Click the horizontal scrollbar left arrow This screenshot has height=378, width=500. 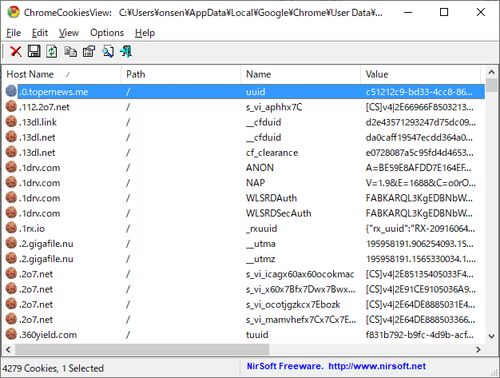tap(8, 349)
